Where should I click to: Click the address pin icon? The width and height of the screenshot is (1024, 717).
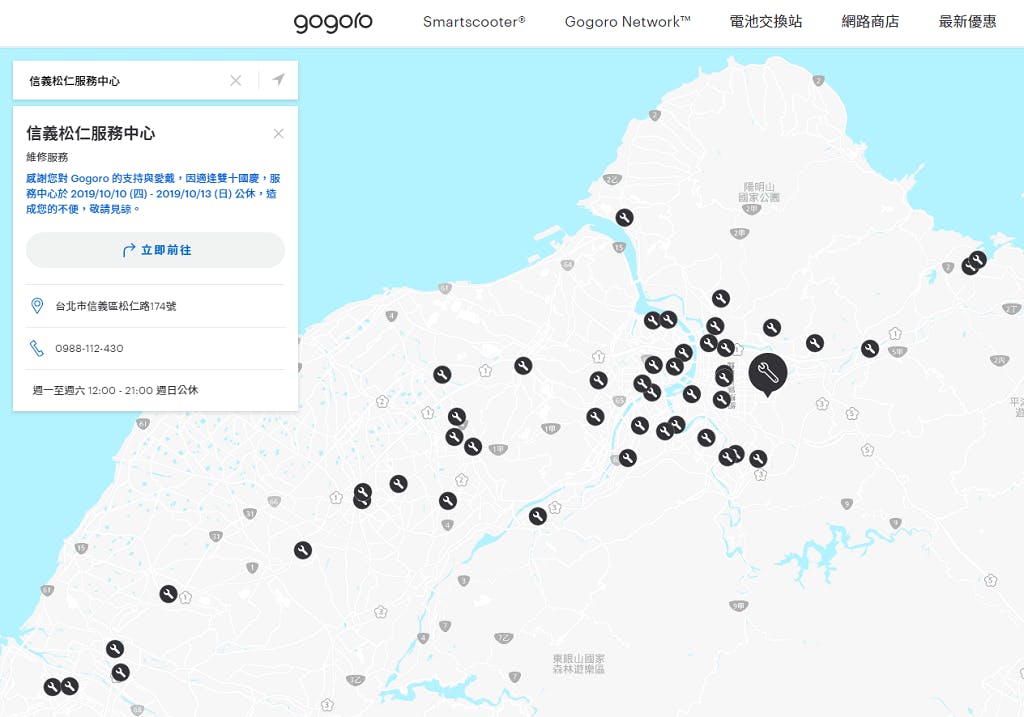[37, 306]
